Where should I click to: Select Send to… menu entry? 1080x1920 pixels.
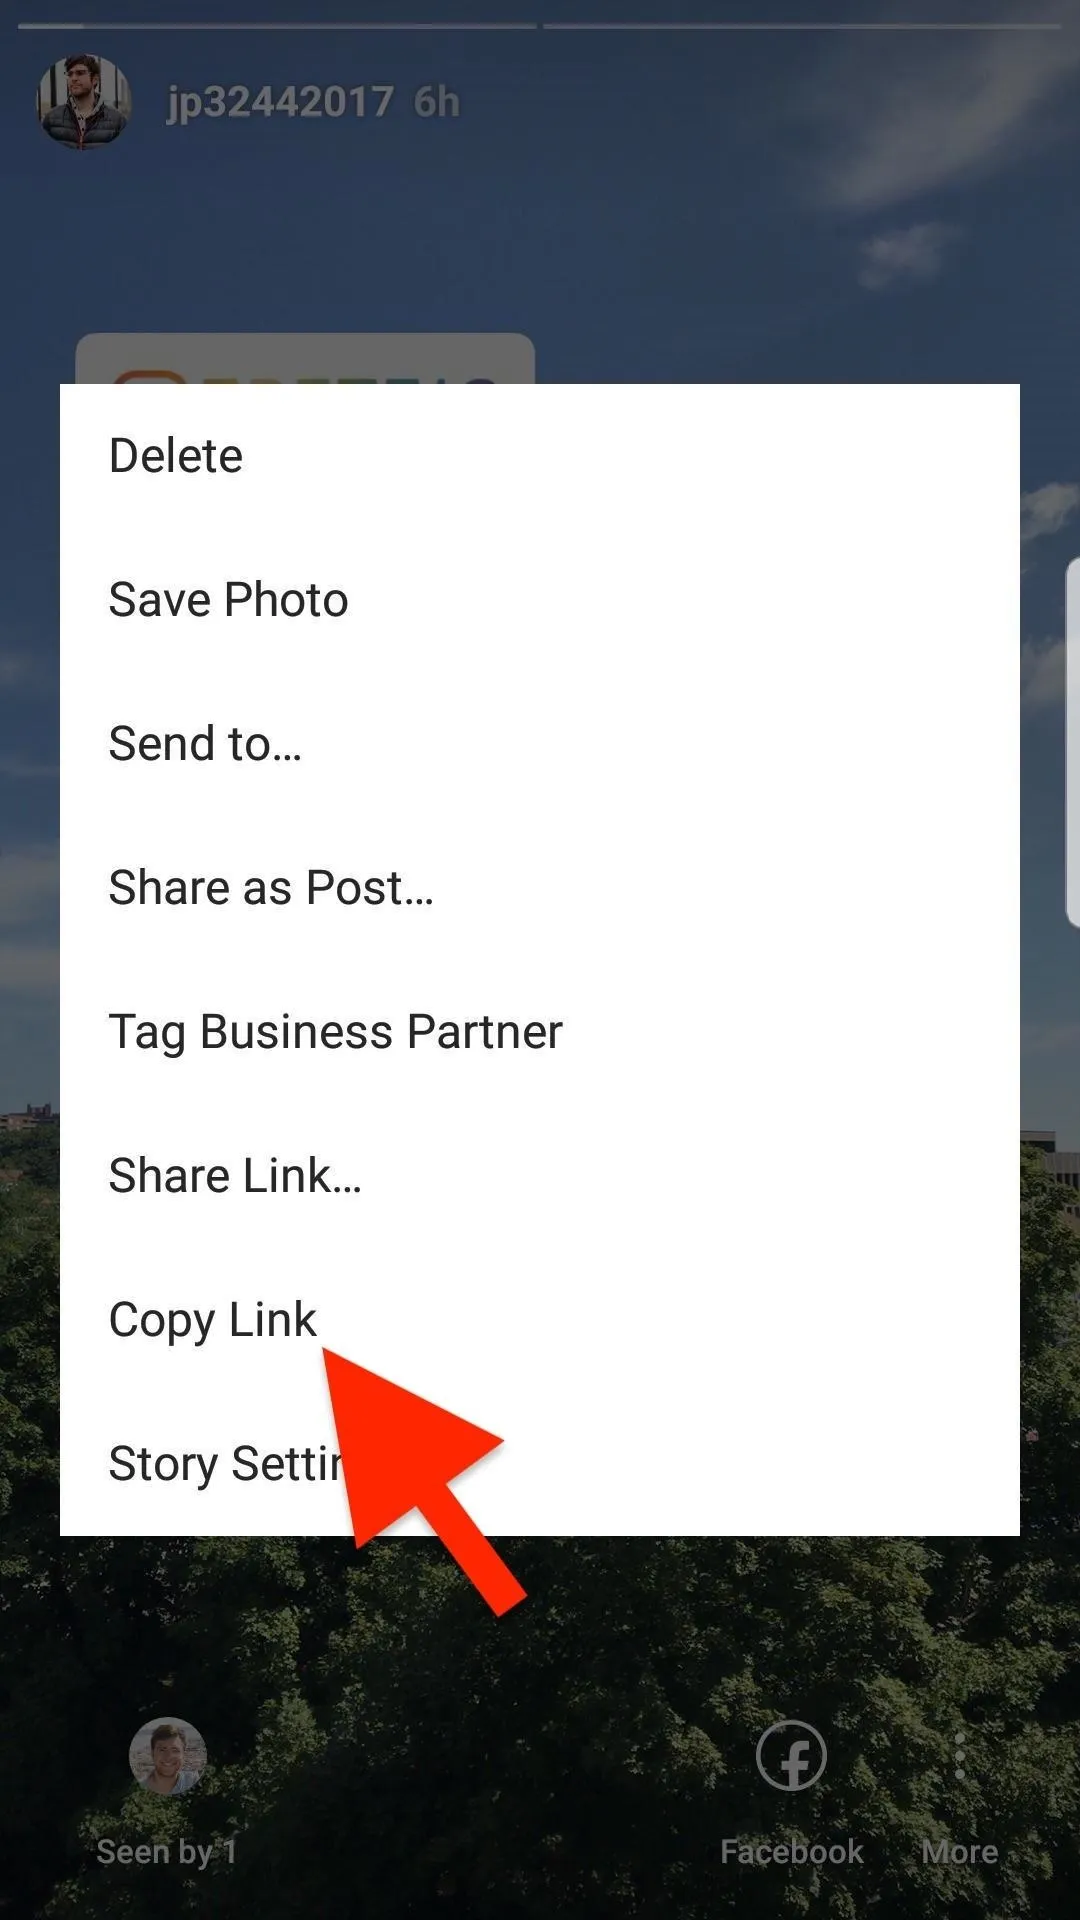click(x=540, y=744)
